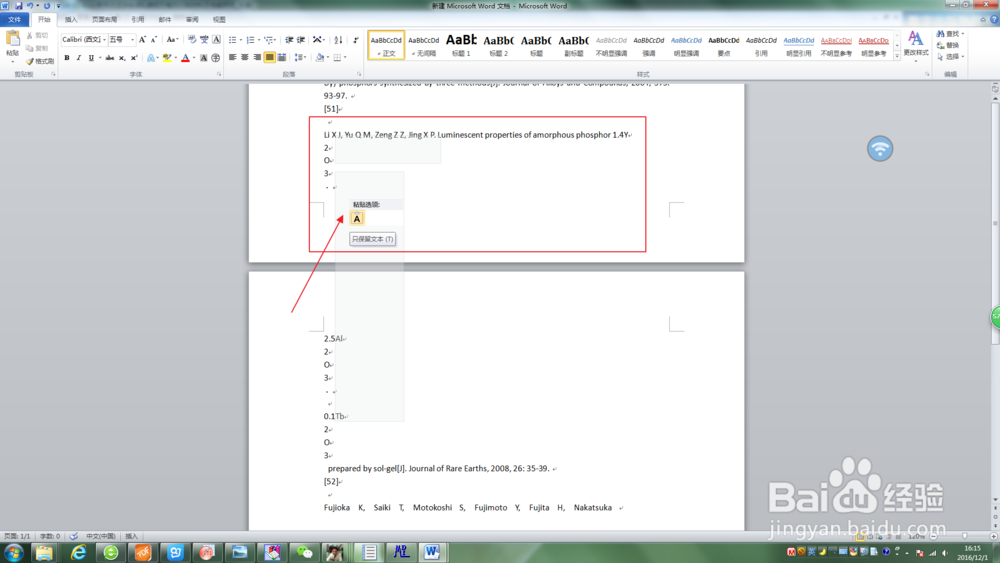Click the character shading icon
The height and width of the screenshot is (563, 1000).
203,58
